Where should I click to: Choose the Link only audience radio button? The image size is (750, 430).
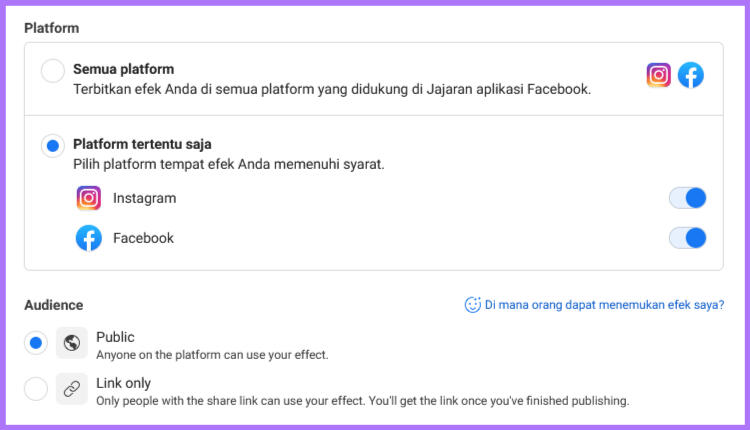coord(36,388)
